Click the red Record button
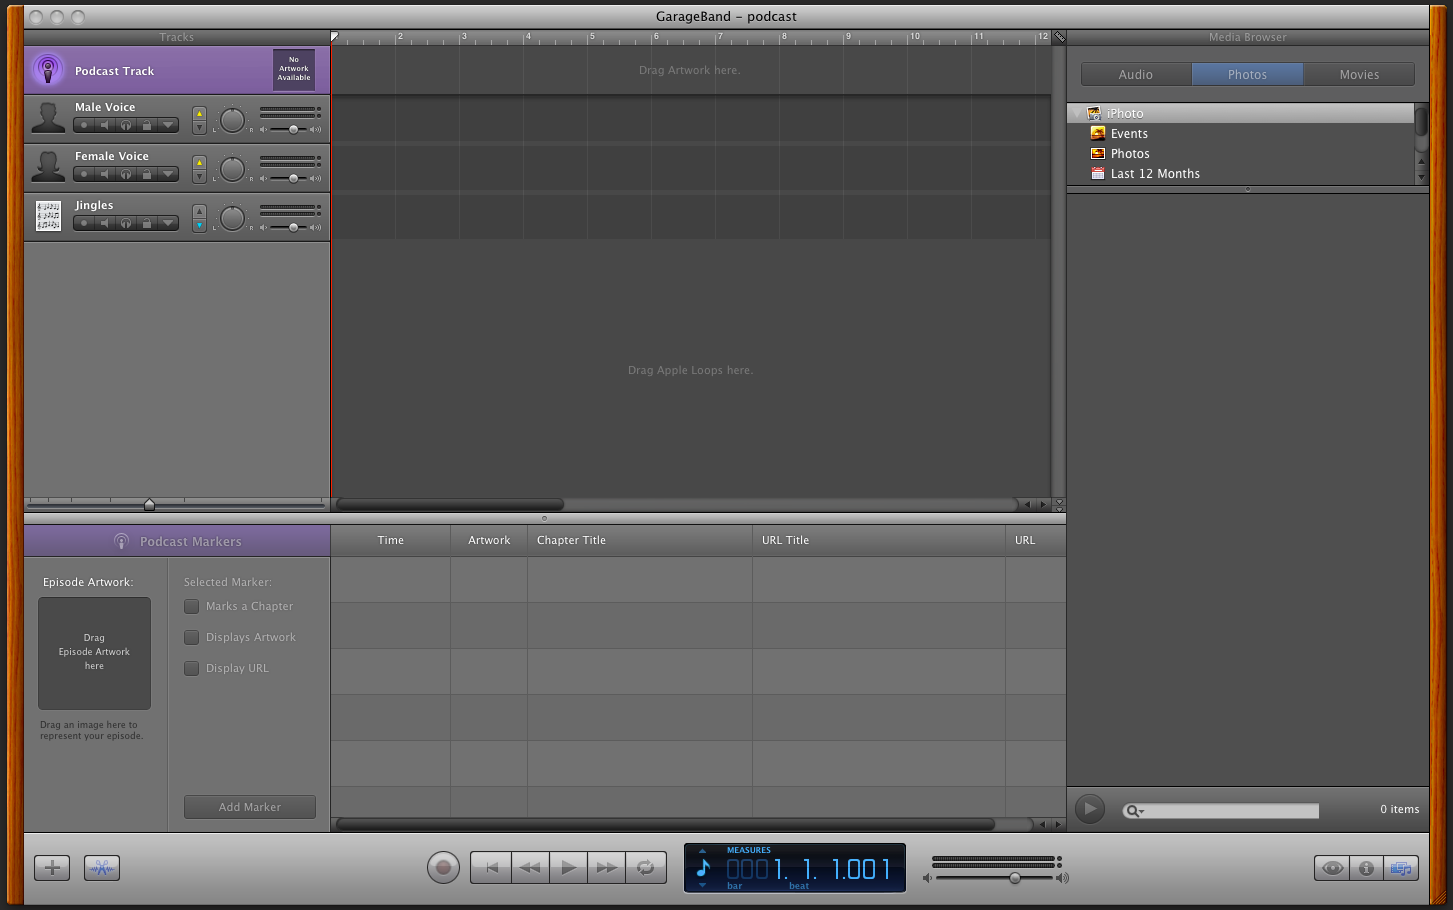 [443, 867]
